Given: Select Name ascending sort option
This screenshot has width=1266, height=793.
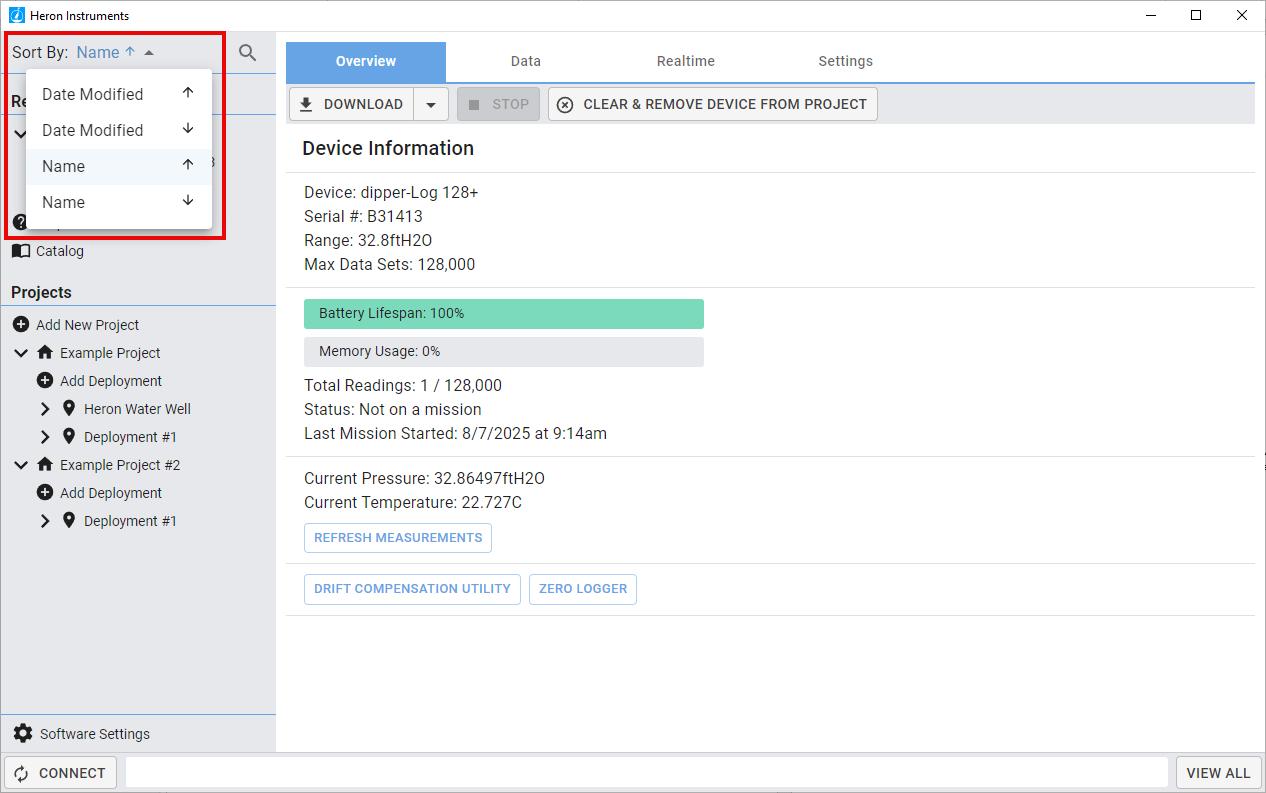Looking at the screenshot, I should point(119,166).
